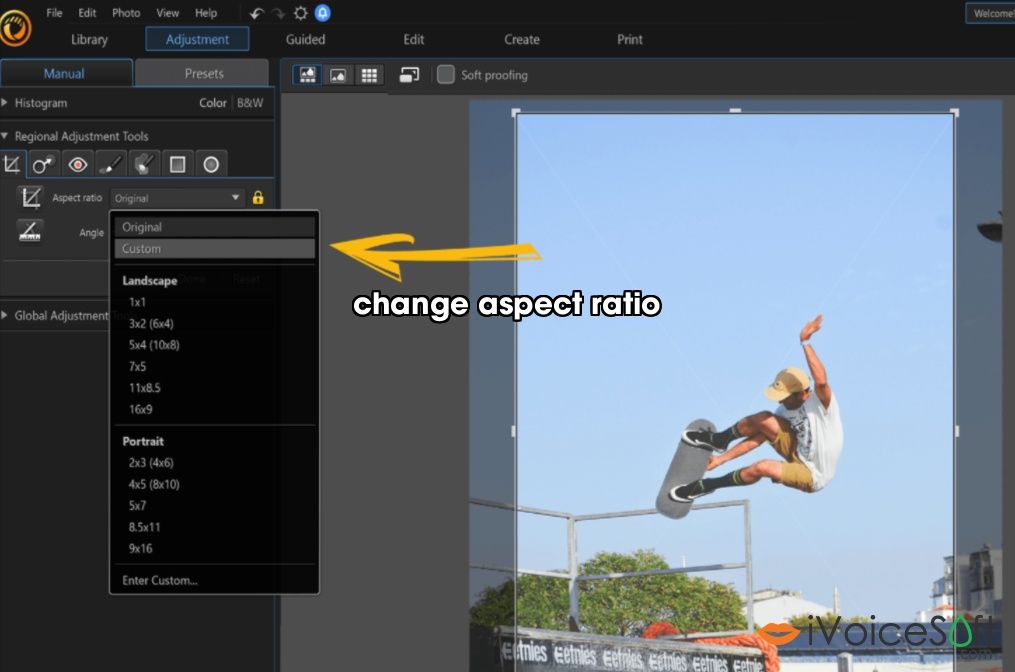Select the Red-Eye Removal tool
This screenshot has width=1015, height=672.
(x=78, y=164)
